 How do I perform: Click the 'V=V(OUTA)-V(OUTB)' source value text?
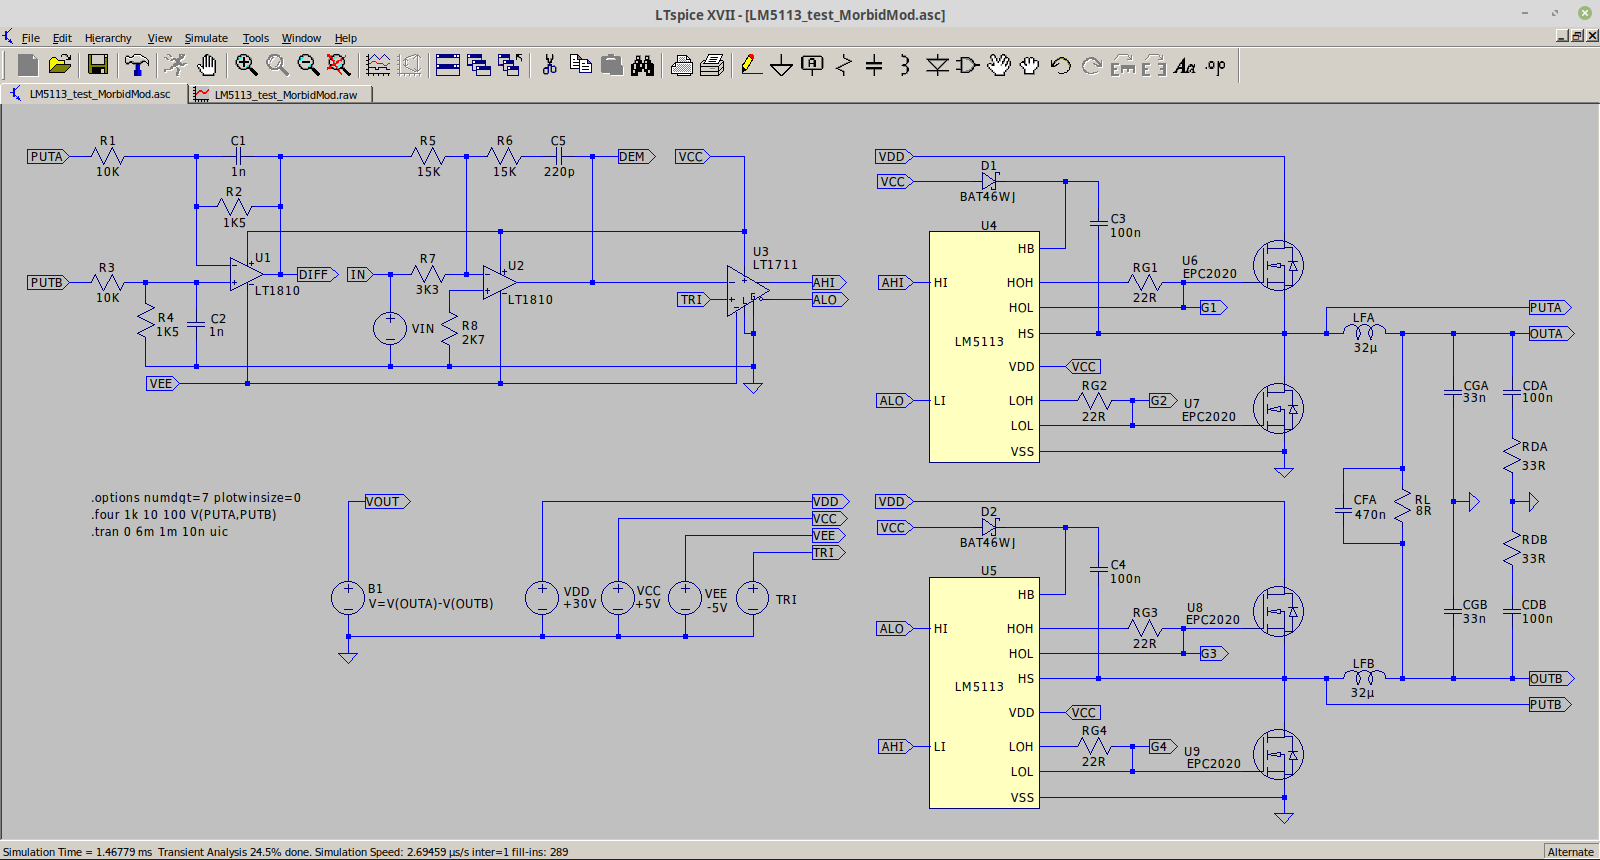[x=430, y=604]
